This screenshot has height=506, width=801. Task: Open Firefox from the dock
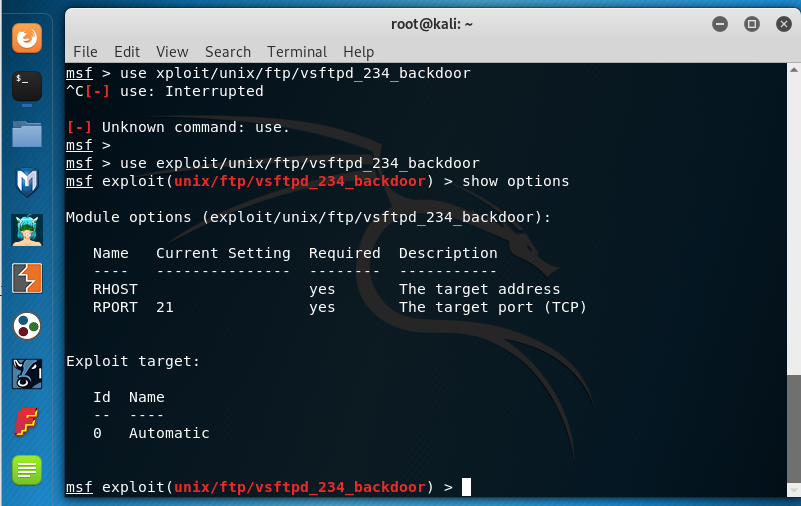point(27,38)
